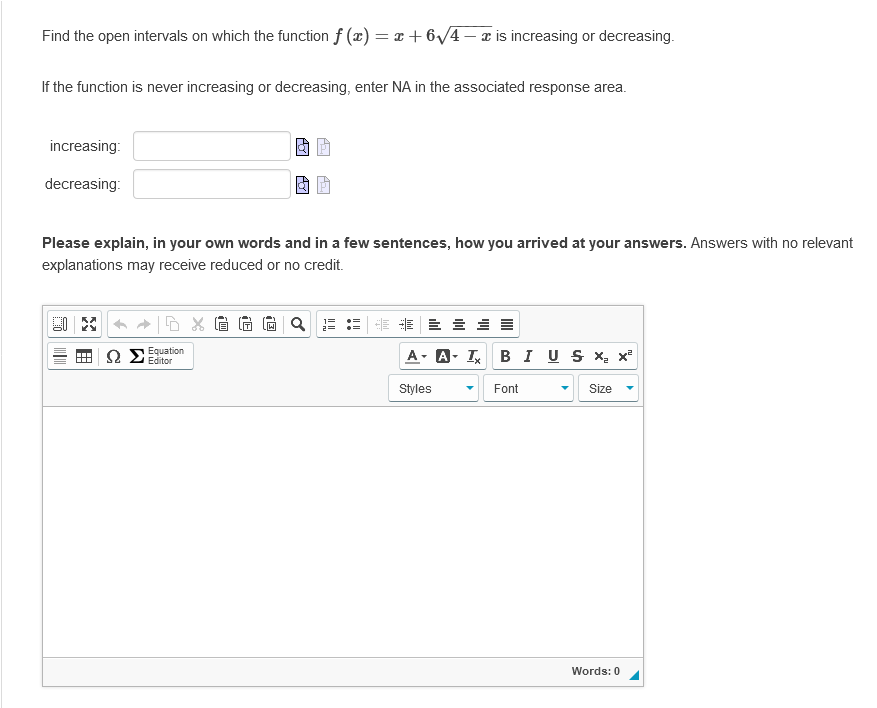Image resolution: width=877 pixels, height=708 pixels.
Task: Click the Undo arrow in the toolbar
Action: (120, 323)
